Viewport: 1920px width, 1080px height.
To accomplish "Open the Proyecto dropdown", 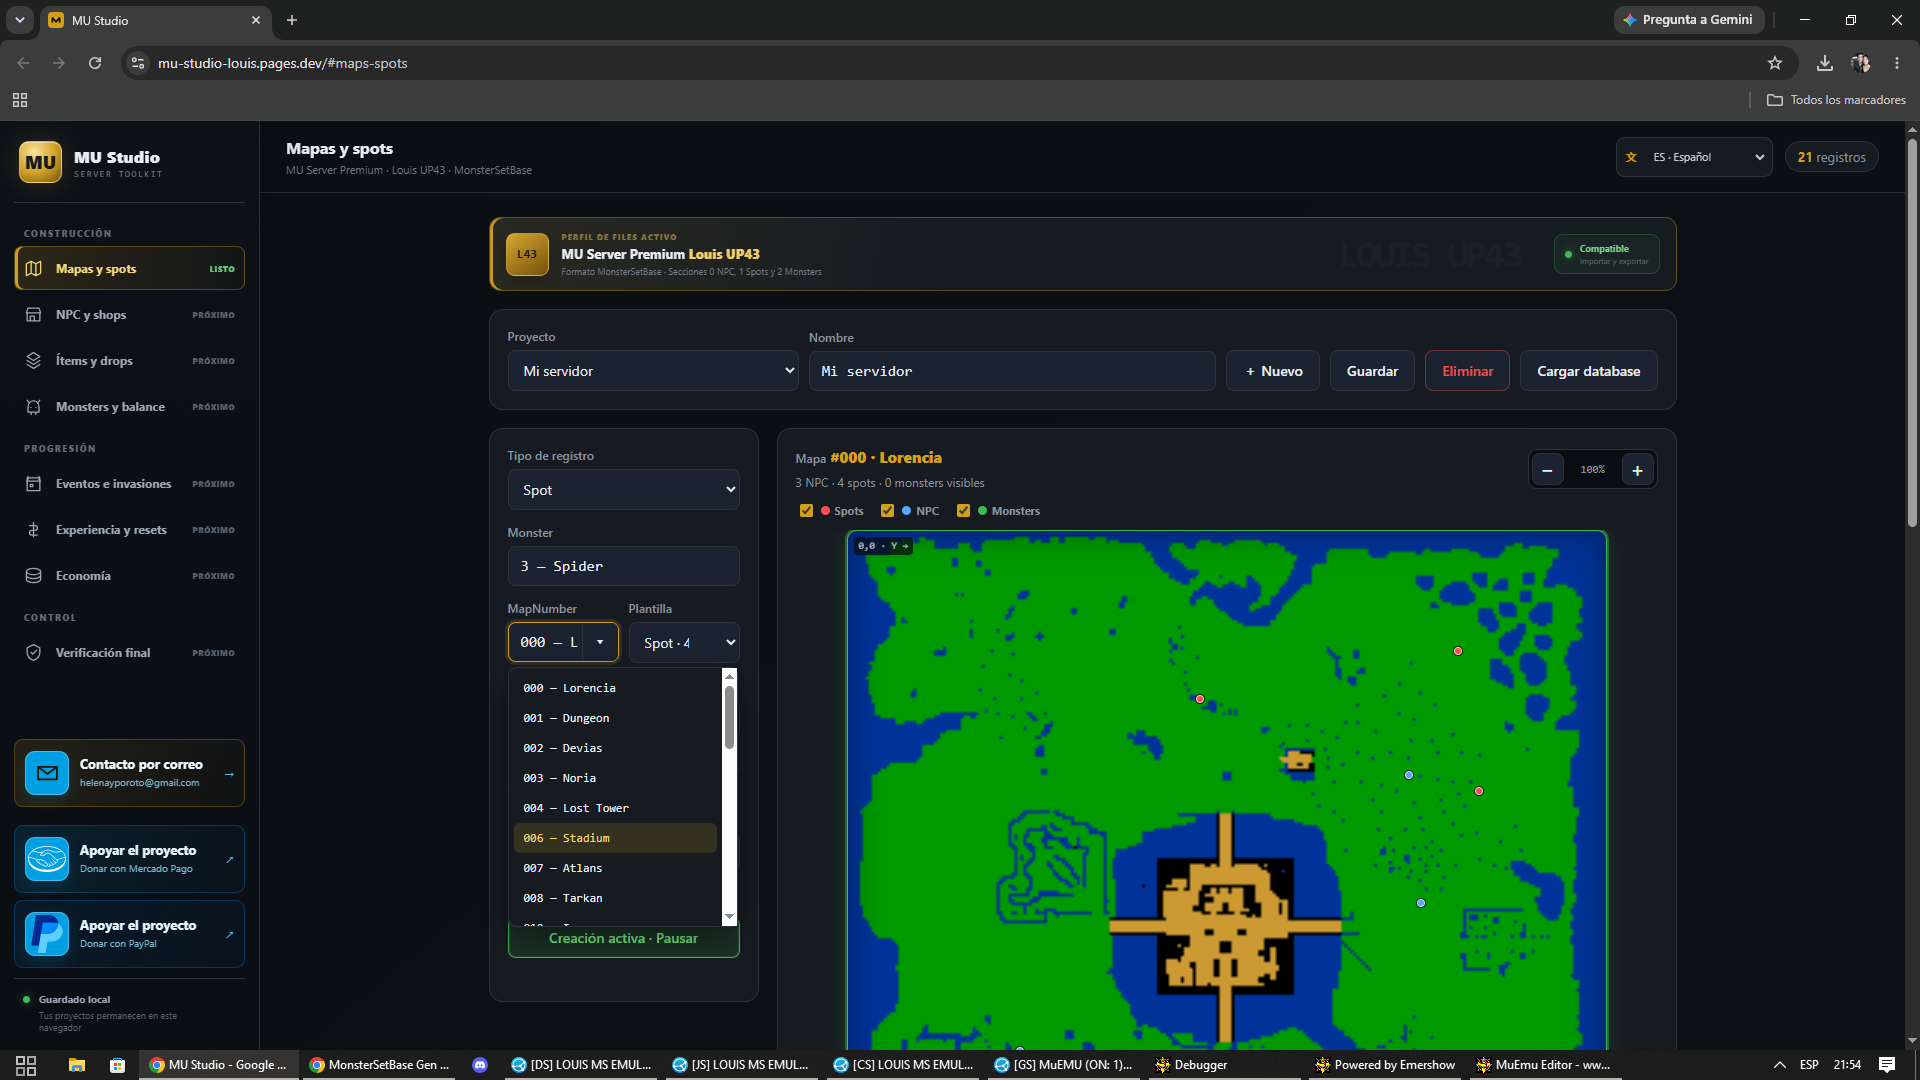I will [x=653, y=371].
